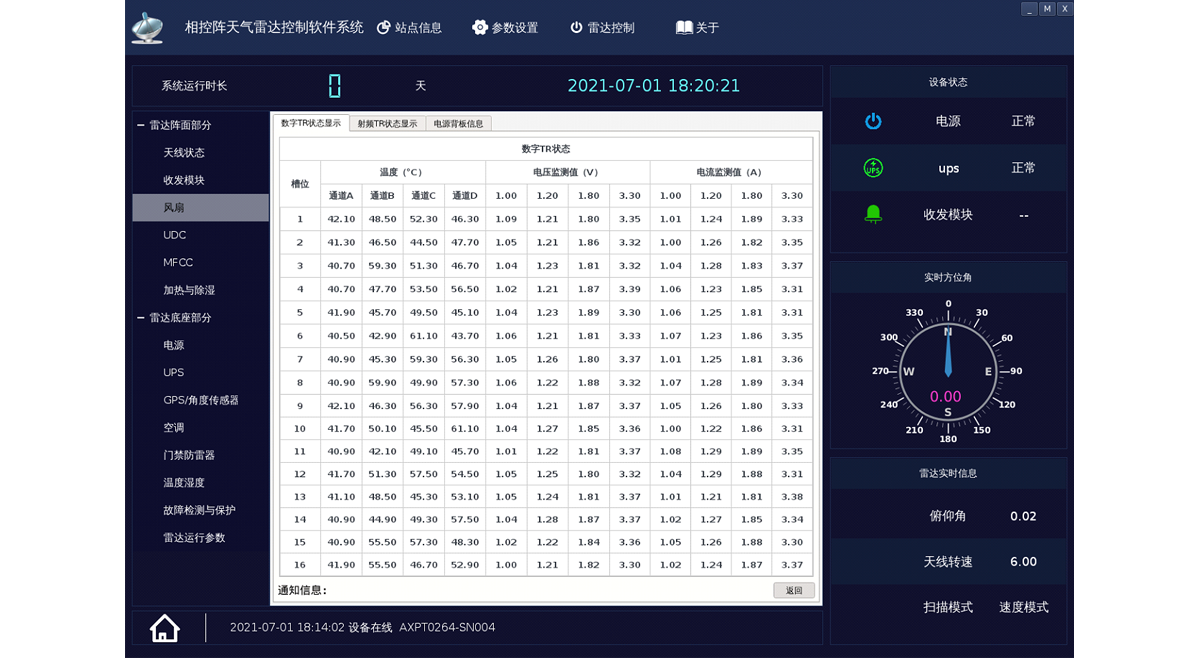
Task: Click the 站点信息 station info icon
Action: [384, 28]
